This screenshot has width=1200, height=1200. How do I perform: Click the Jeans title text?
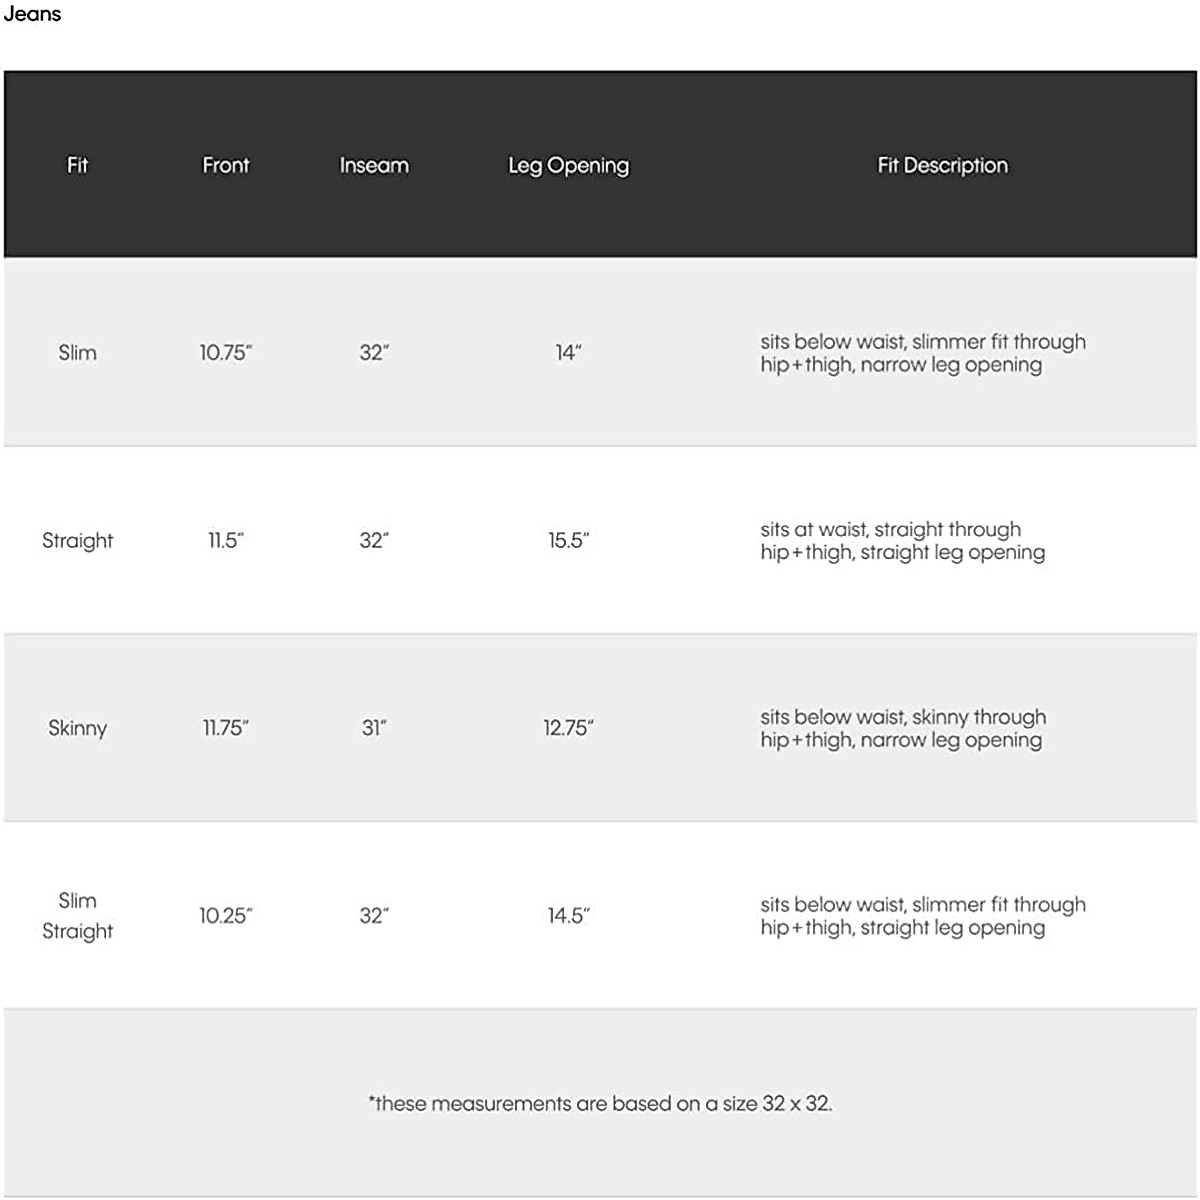pos(32,14)
